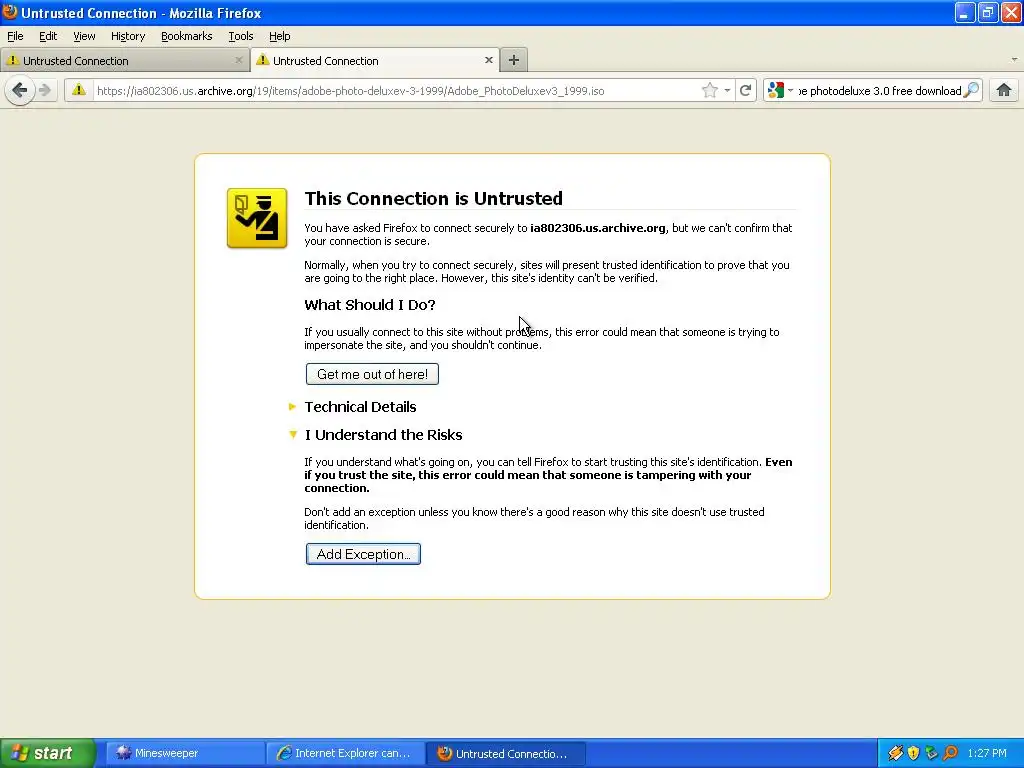Image resolution: width=1024 pixels, height=768 pixels.
Task: Open the Tools menu
Action: coord(241,36)
